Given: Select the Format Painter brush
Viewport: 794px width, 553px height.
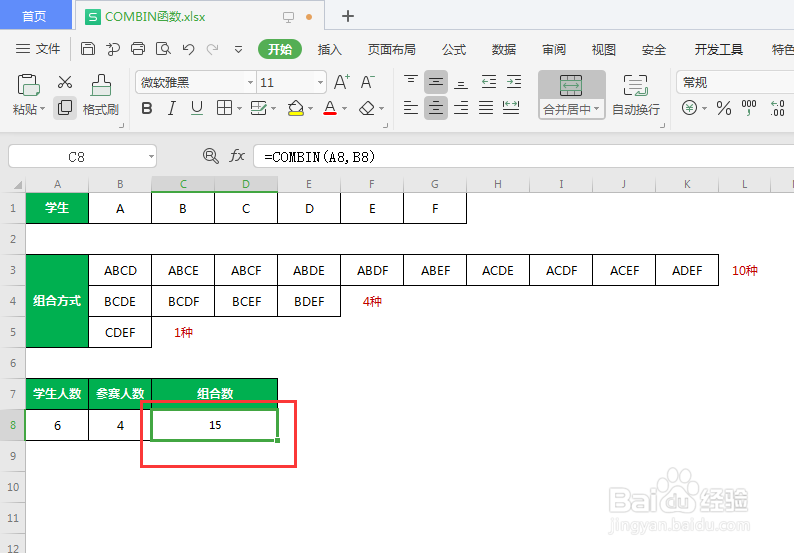Looking at the screenshot, I should (101, 85).
